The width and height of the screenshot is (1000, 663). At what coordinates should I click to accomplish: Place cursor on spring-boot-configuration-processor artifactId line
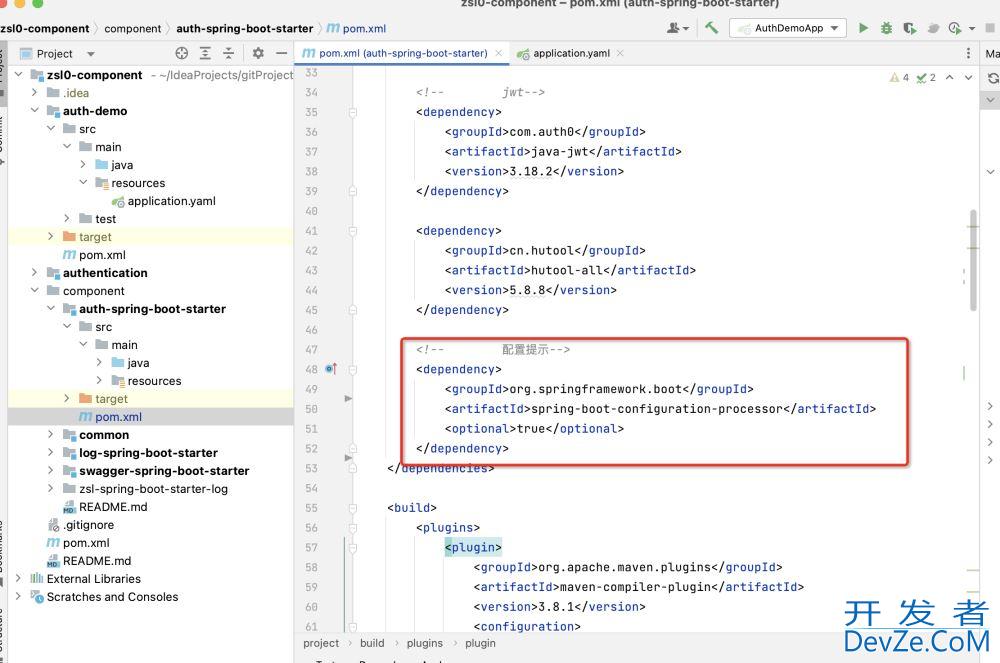coord(660,409)
